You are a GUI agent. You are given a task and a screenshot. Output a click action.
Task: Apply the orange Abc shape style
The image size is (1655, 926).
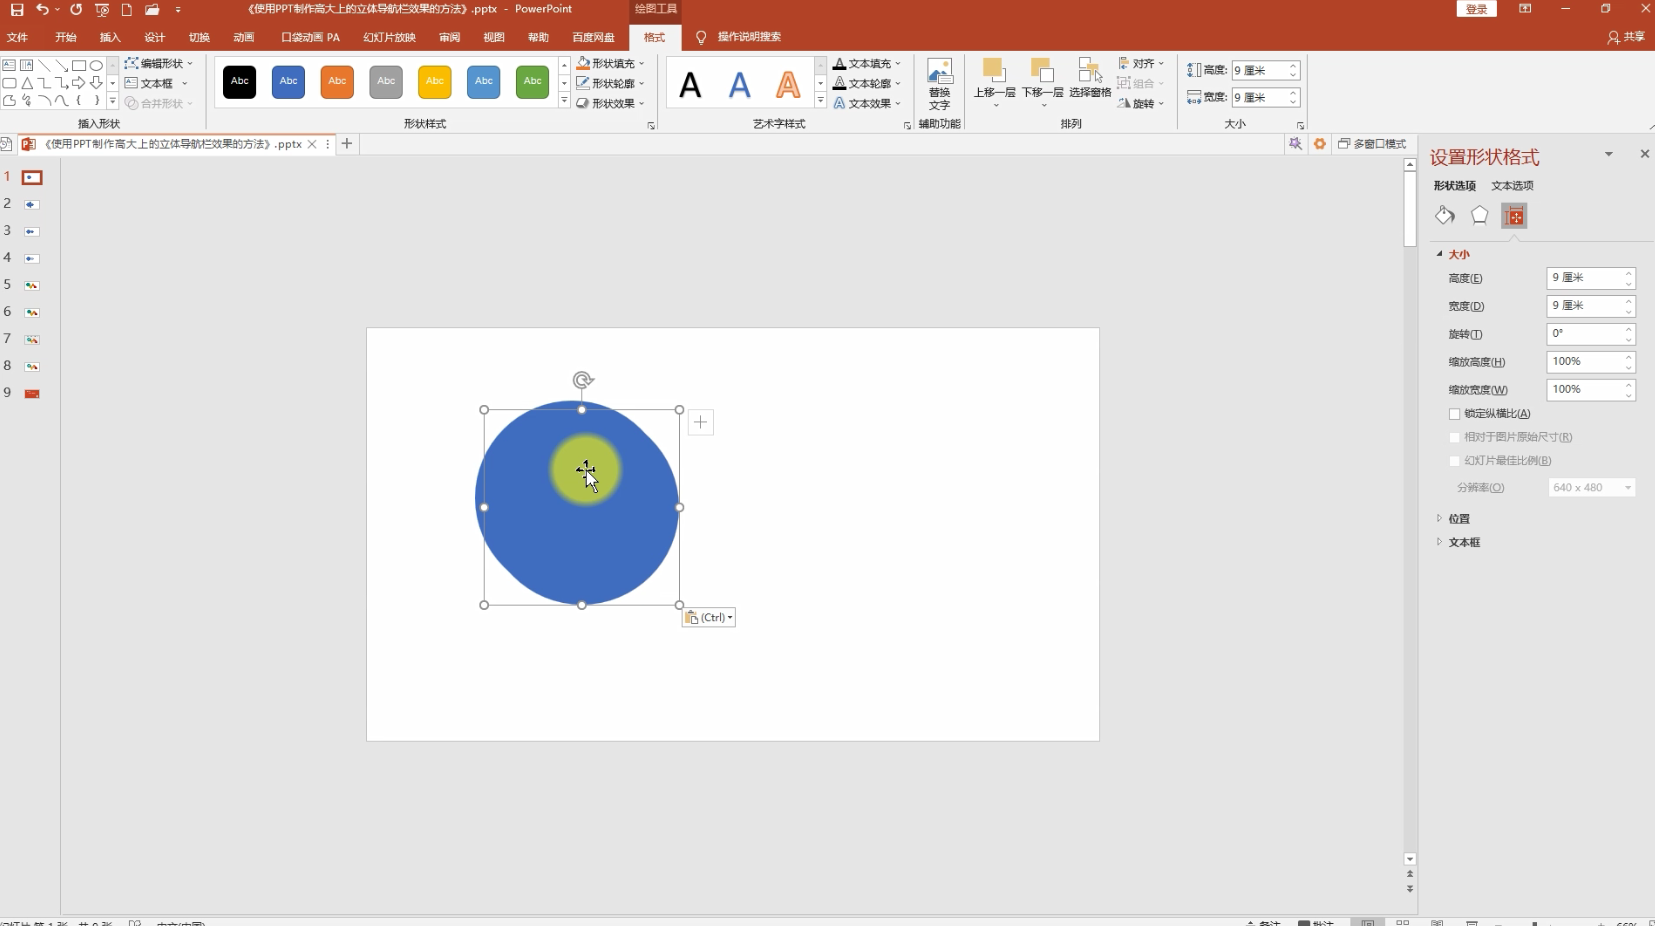click(x=337, y=82)
